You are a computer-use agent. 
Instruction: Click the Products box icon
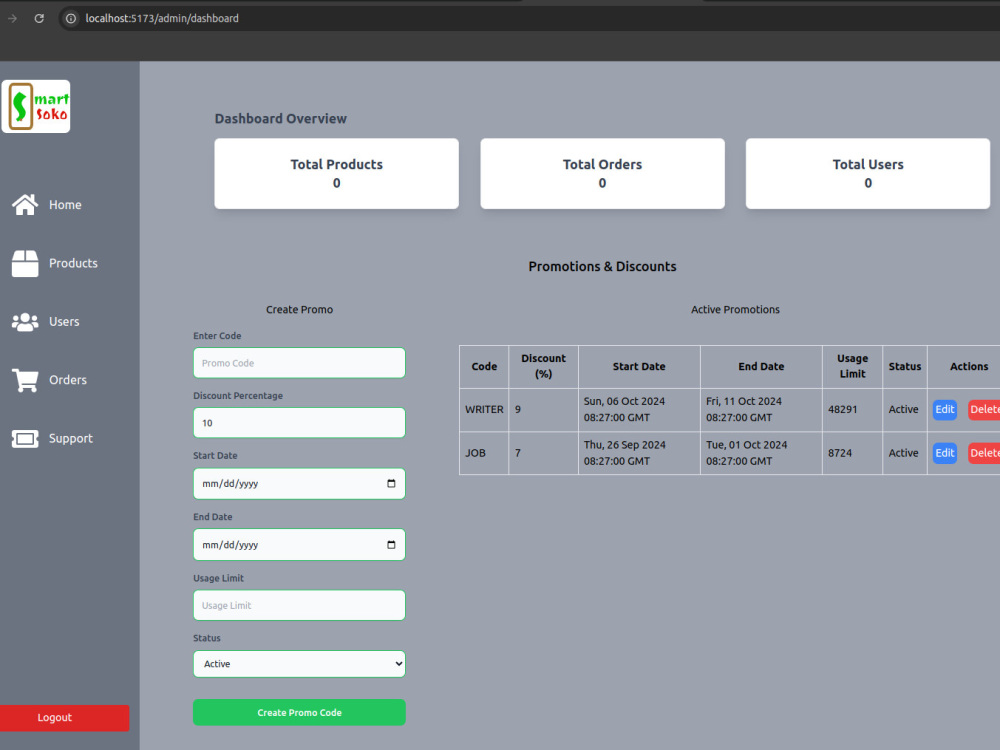click(25, 263)
